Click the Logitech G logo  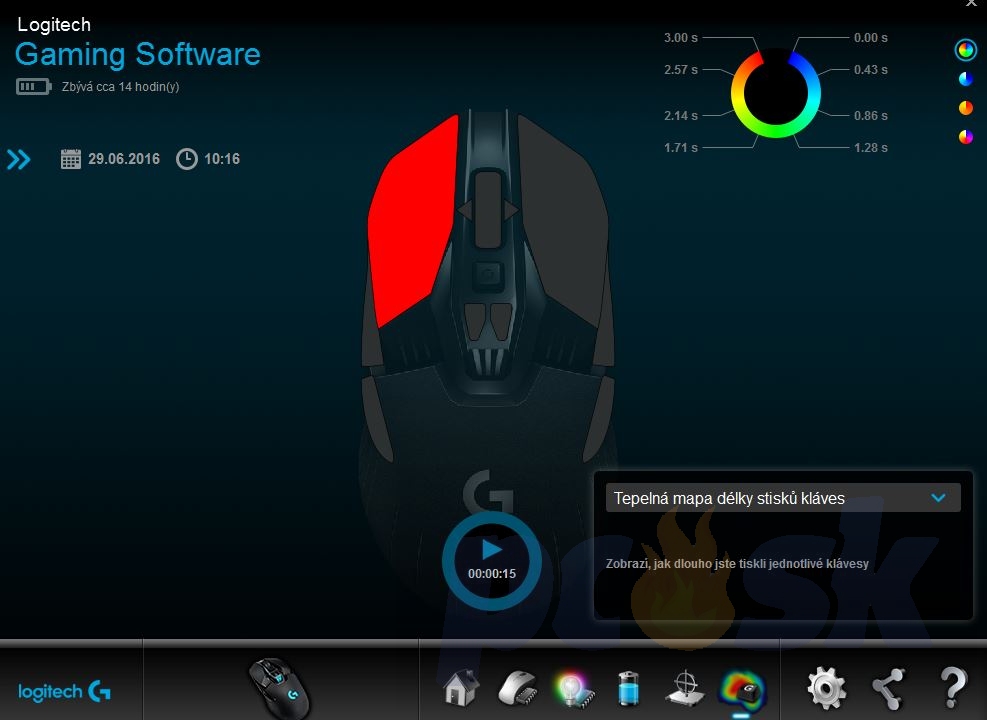64,692
